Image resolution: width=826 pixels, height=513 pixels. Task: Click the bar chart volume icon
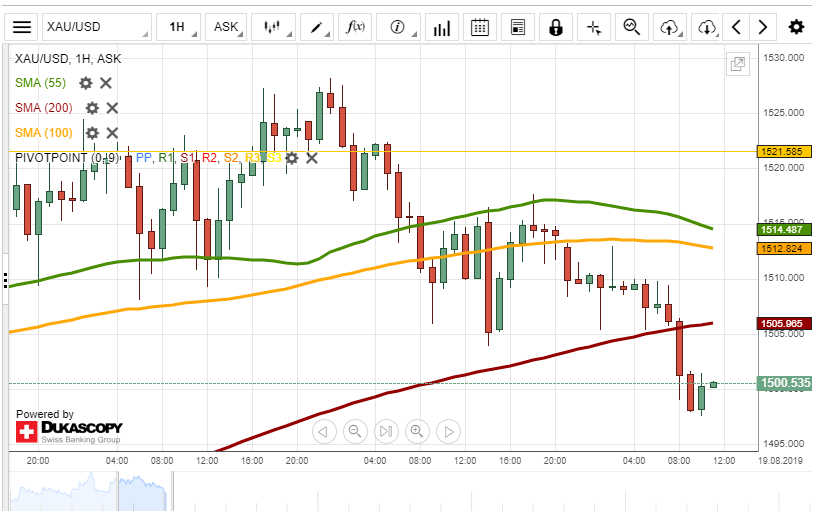coord(440,27)
